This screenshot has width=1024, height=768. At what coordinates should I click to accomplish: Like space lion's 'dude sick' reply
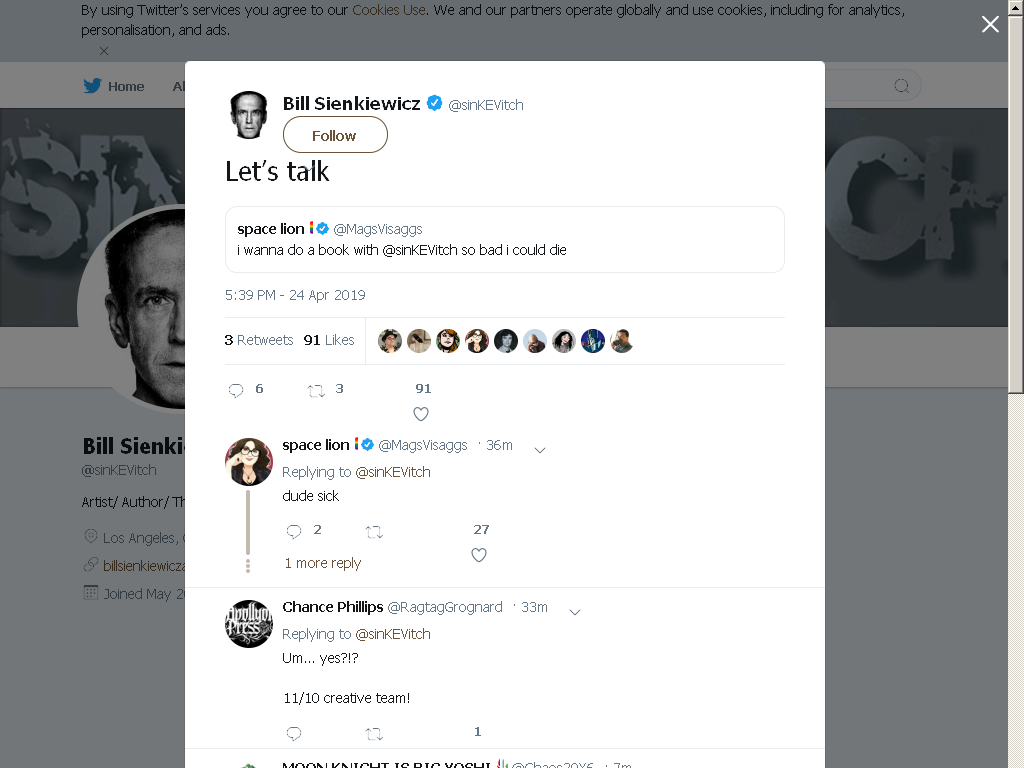pyautogui.click(x=479, y=554)
